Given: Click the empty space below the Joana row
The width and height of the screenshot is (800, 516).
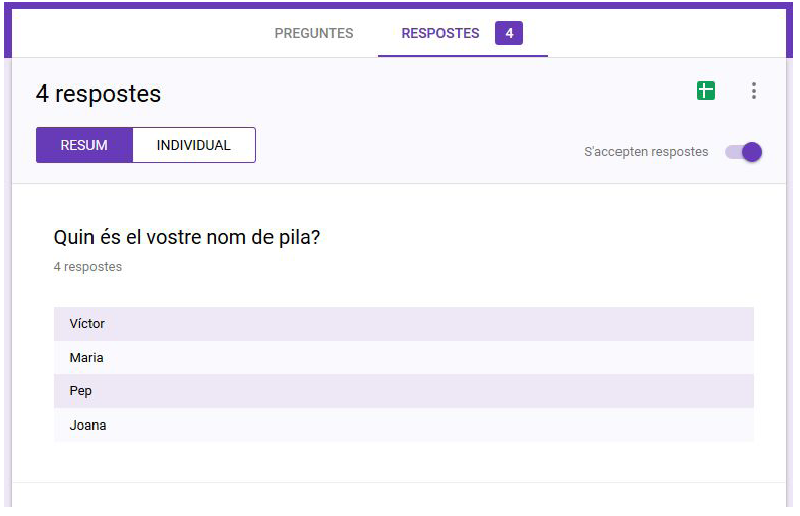Looking at the screenshot, I should click(x=400, y=461).
